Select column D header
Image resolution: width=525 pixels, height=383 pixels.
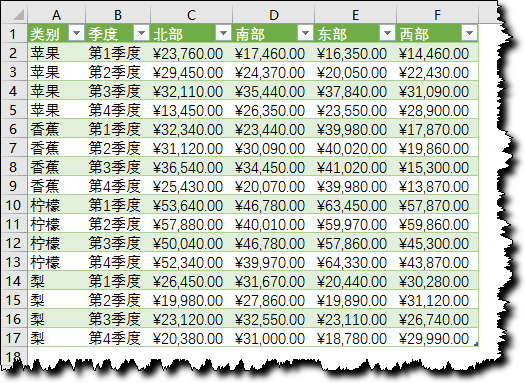(273, 14)
